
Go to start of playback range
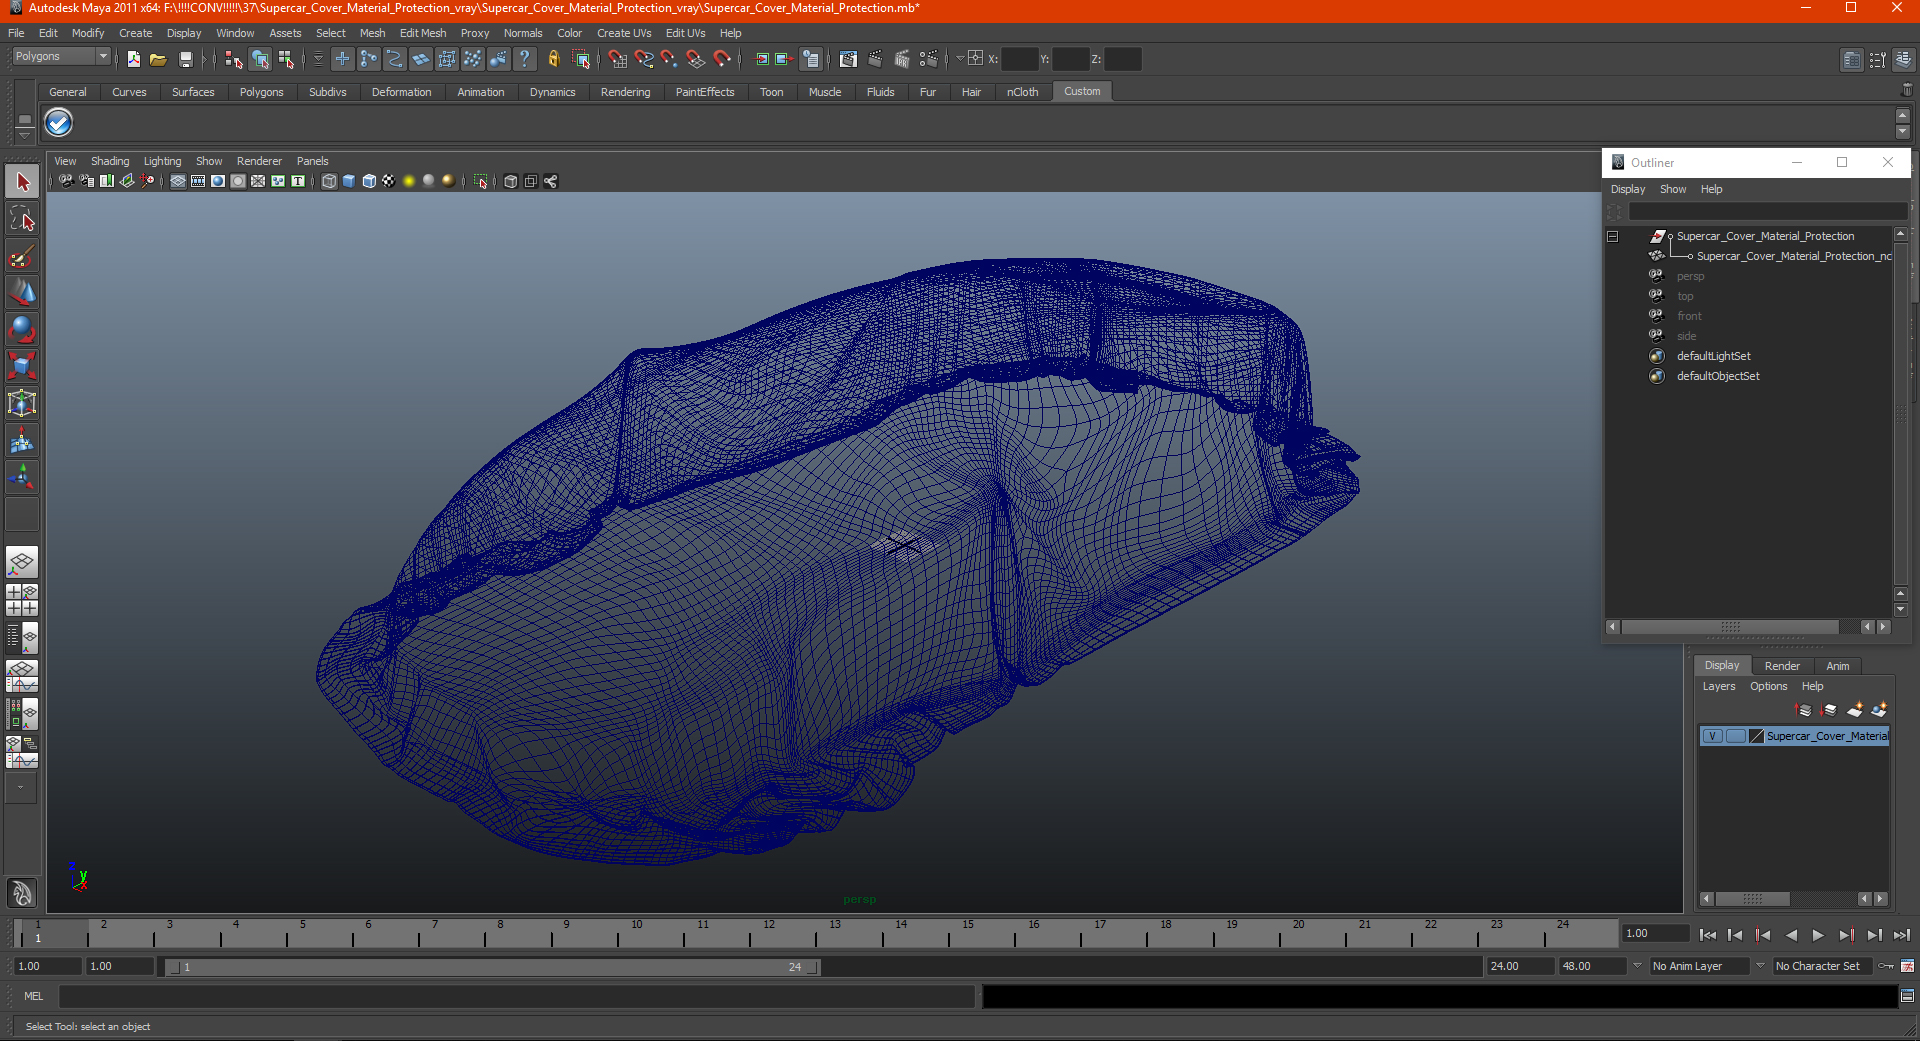1707,935
